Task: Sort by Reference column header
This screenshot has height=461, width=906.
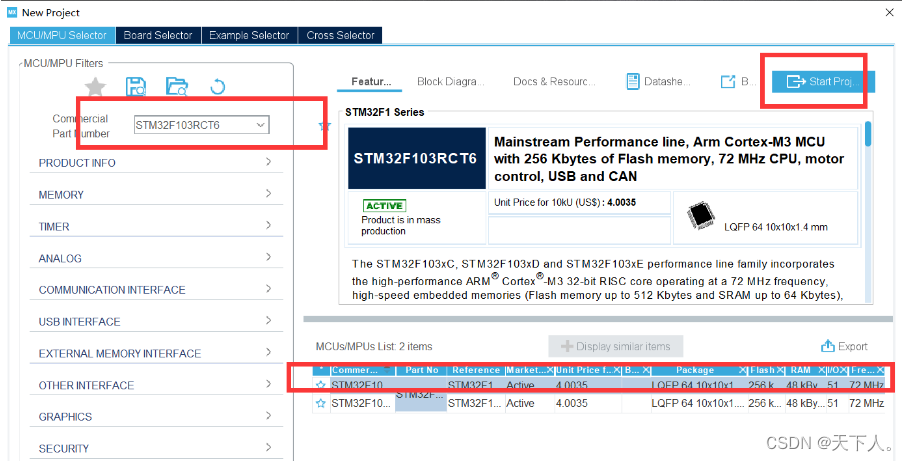Action: tap(476, 370)
